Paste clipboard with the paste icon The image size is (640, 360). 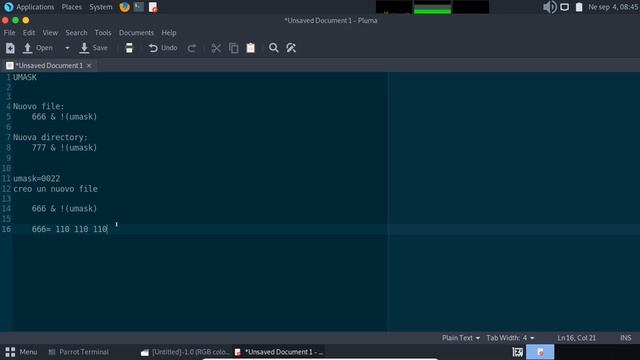251,48
